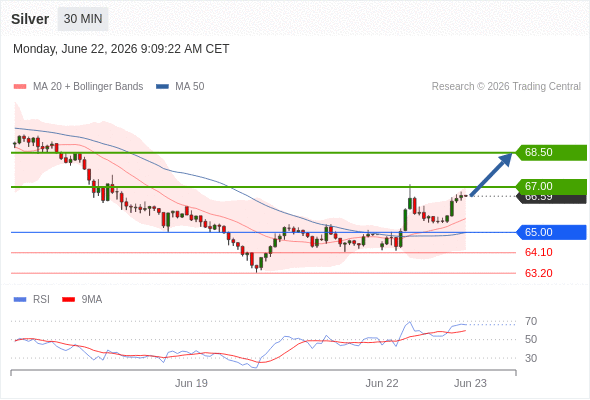Click the MA 50 legend blue swatch
The height and width of the screenshot is (400, 590).
point(163,87)
